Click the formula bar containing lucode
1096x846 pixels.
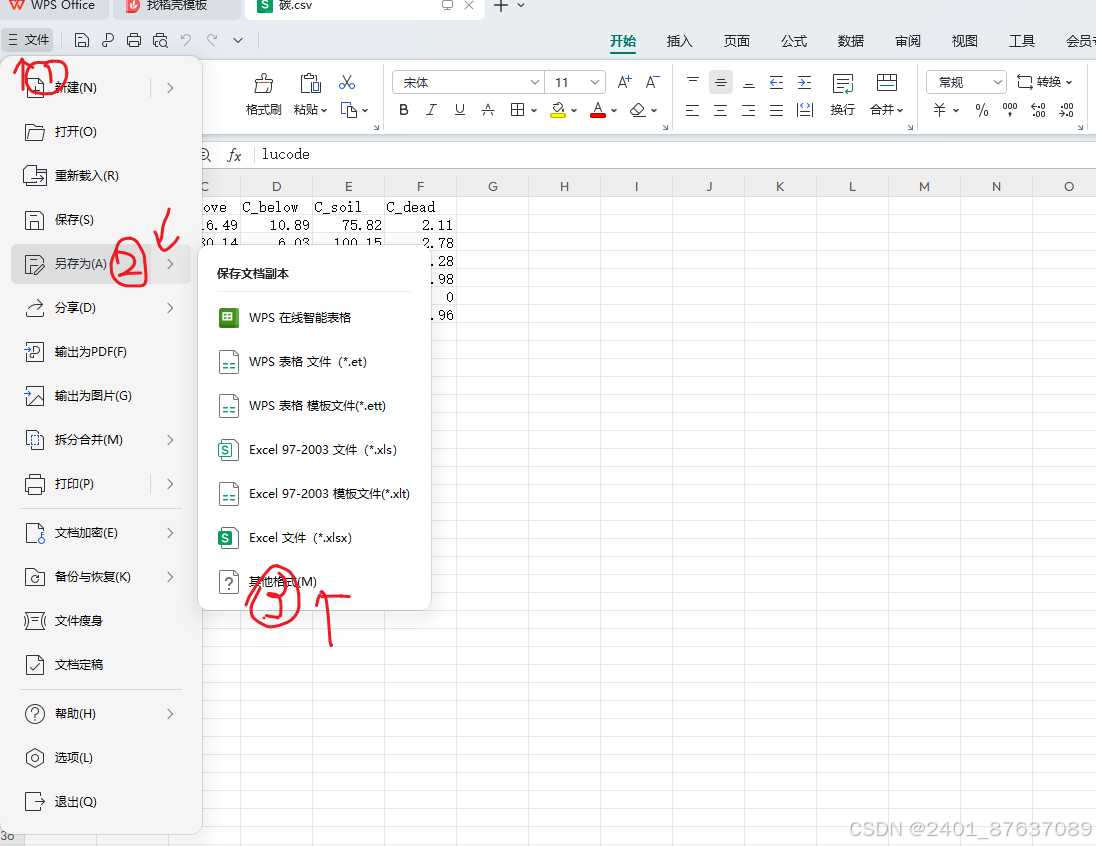point(675,155)
